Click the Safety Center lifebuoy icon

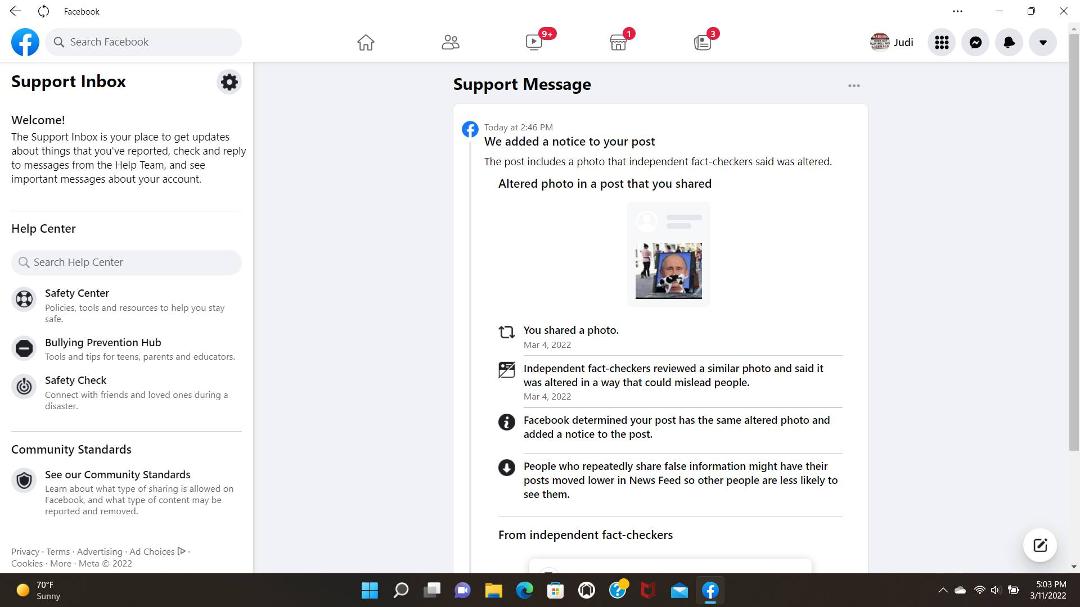[x=24, y=299]
